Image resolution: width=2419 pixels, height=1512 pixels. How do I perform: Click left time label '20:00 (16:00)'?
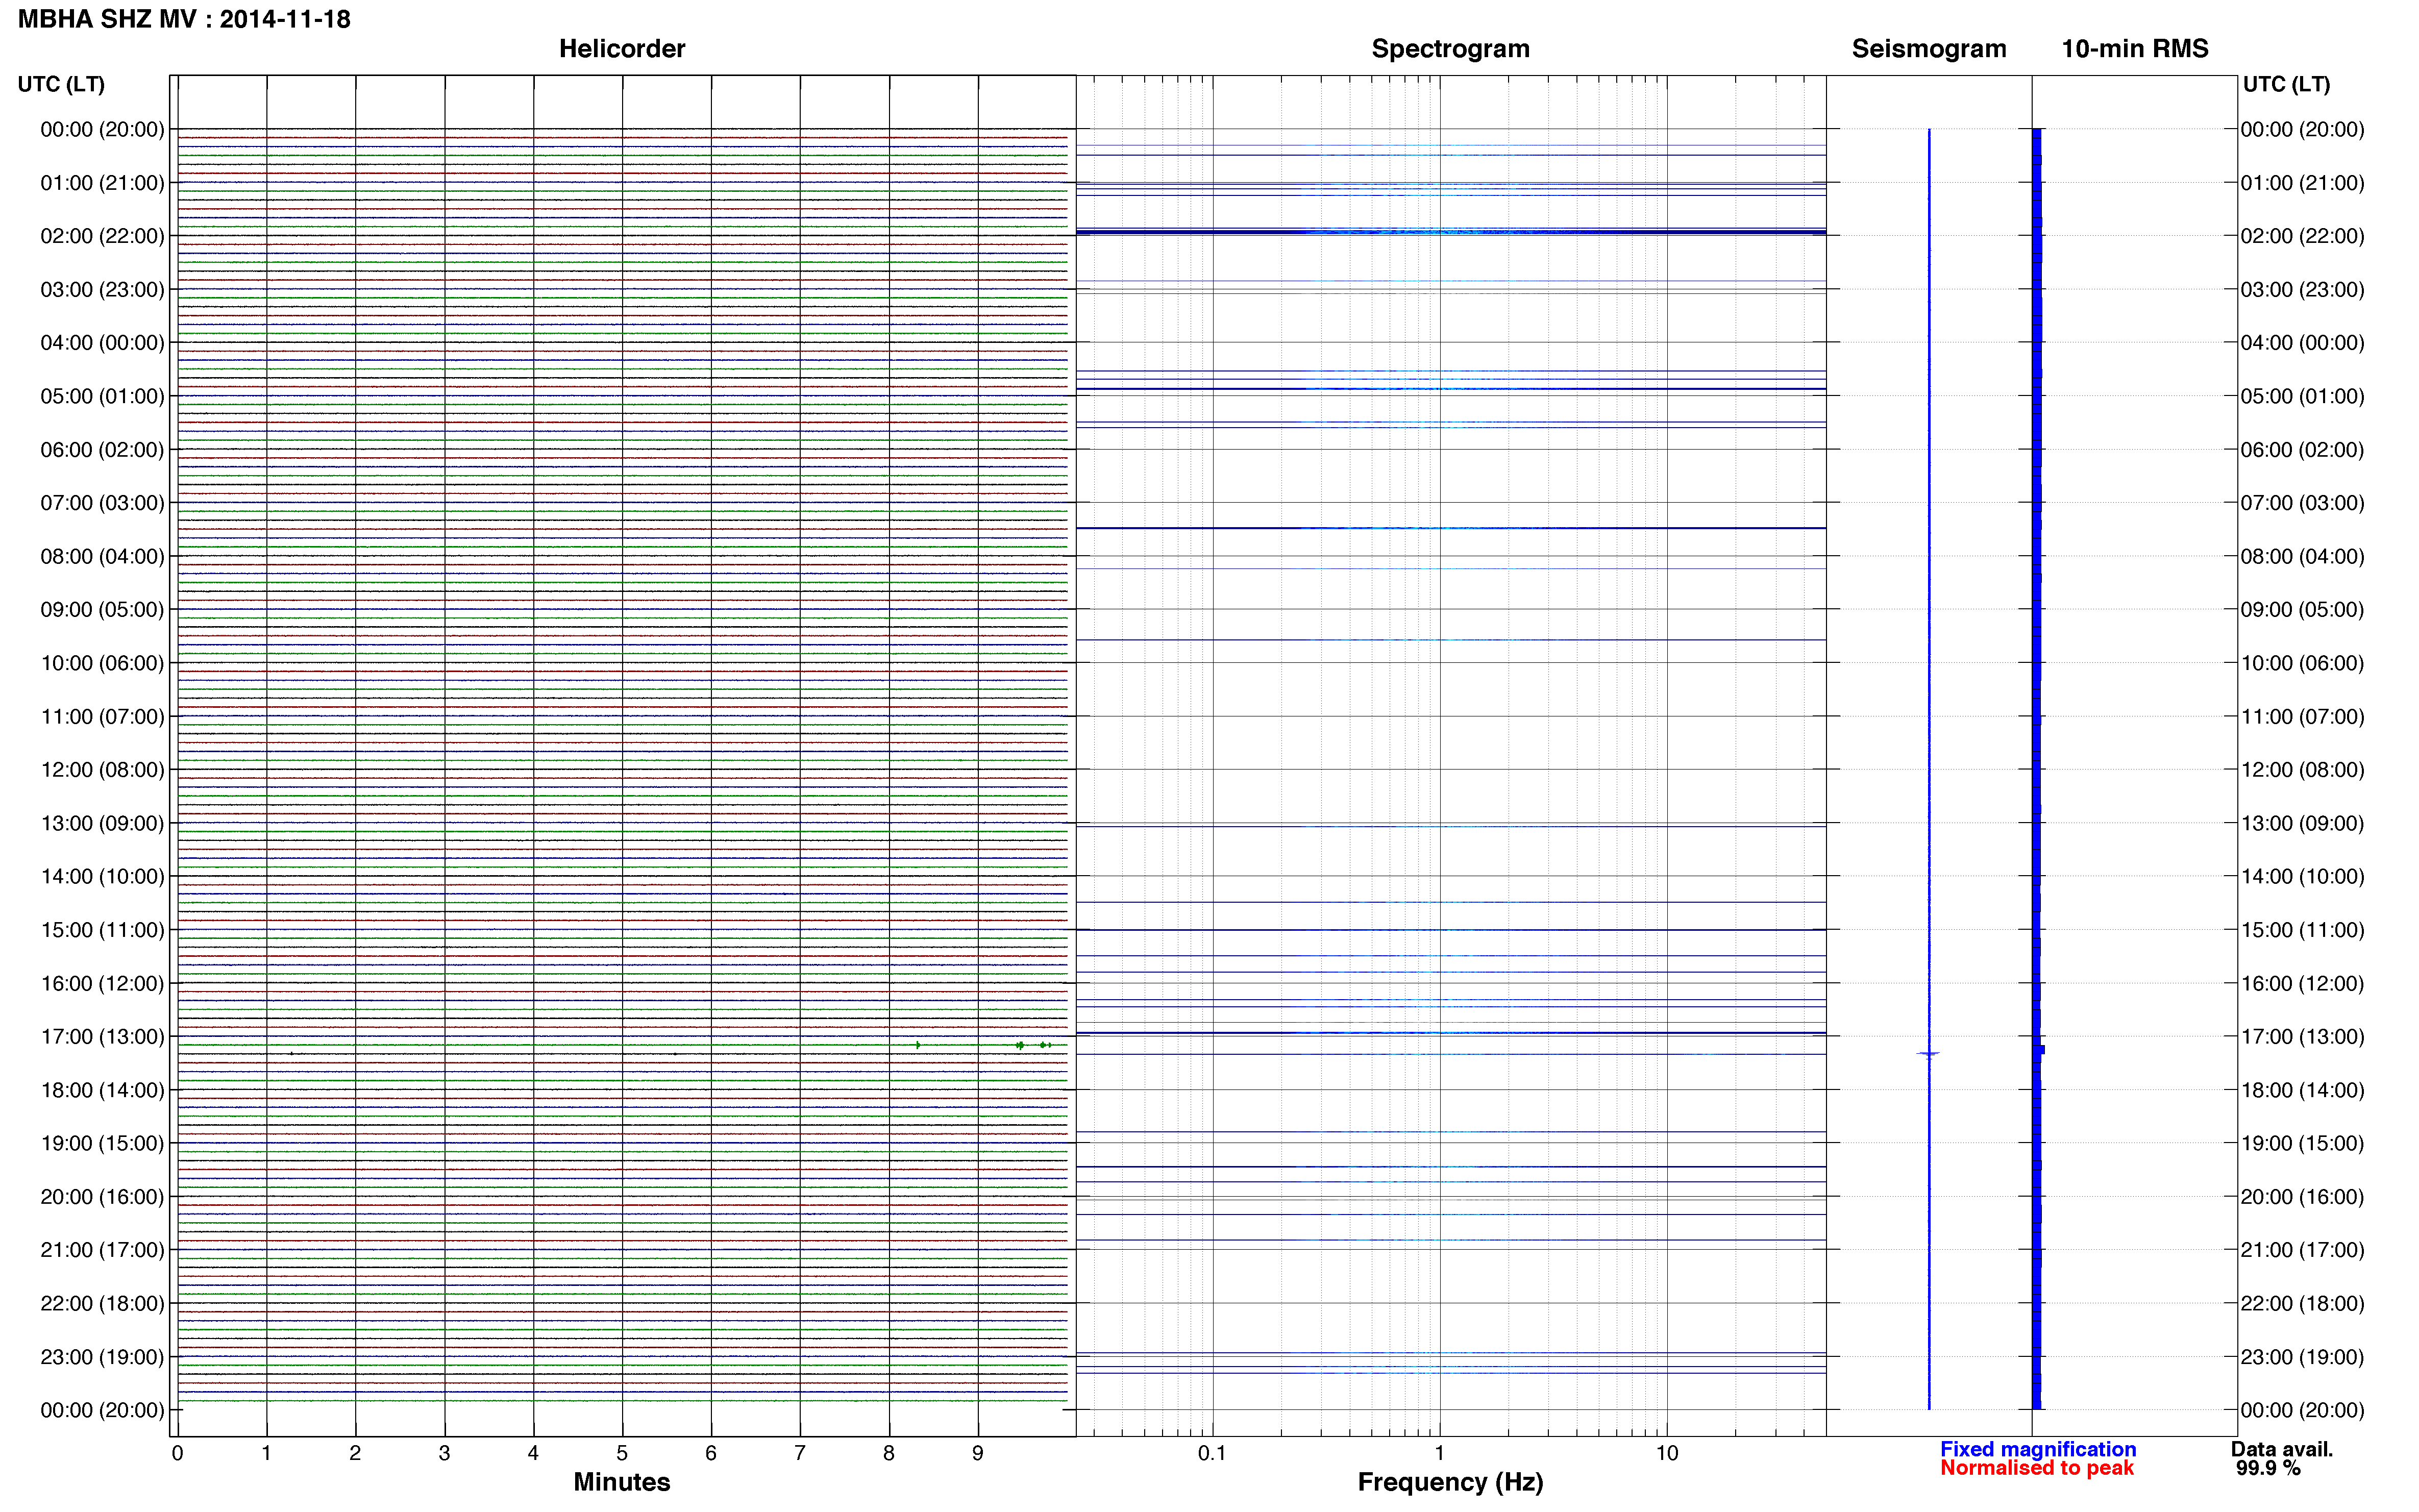point(102,1197)
